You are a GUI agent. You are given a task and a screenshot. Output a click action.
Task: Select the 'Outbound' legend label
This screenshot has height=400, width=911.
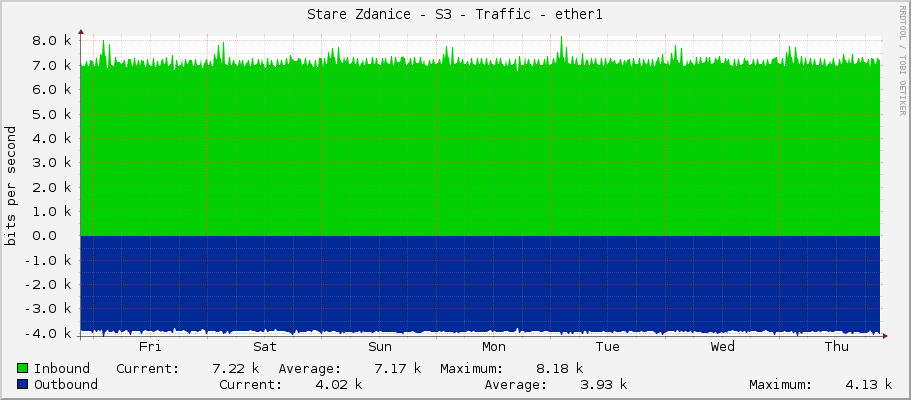(x=66, y=384)
